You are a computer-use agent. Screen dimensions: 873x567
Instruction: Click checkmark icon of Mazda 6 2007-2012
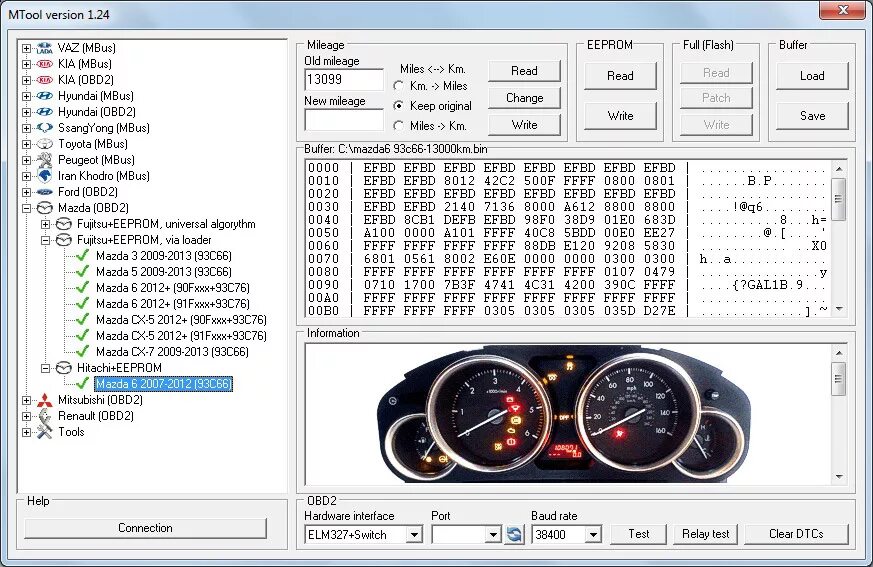click(82, 384)
